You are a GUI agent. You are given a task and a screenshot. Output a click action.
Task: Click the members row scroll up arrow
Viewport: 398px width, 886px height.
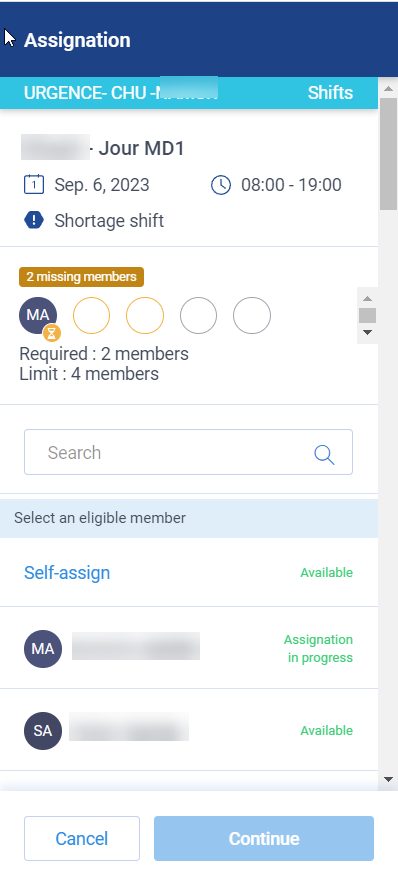pyautogui.click(x=367, y=298)
